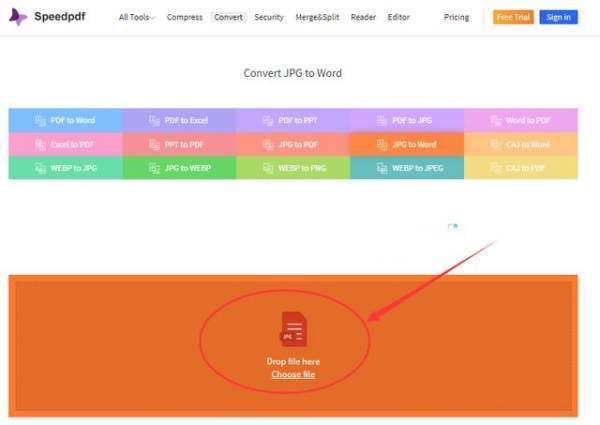Open the Convert menu item
This screenshot has height=425, width=600.
(x=228, y=17)
